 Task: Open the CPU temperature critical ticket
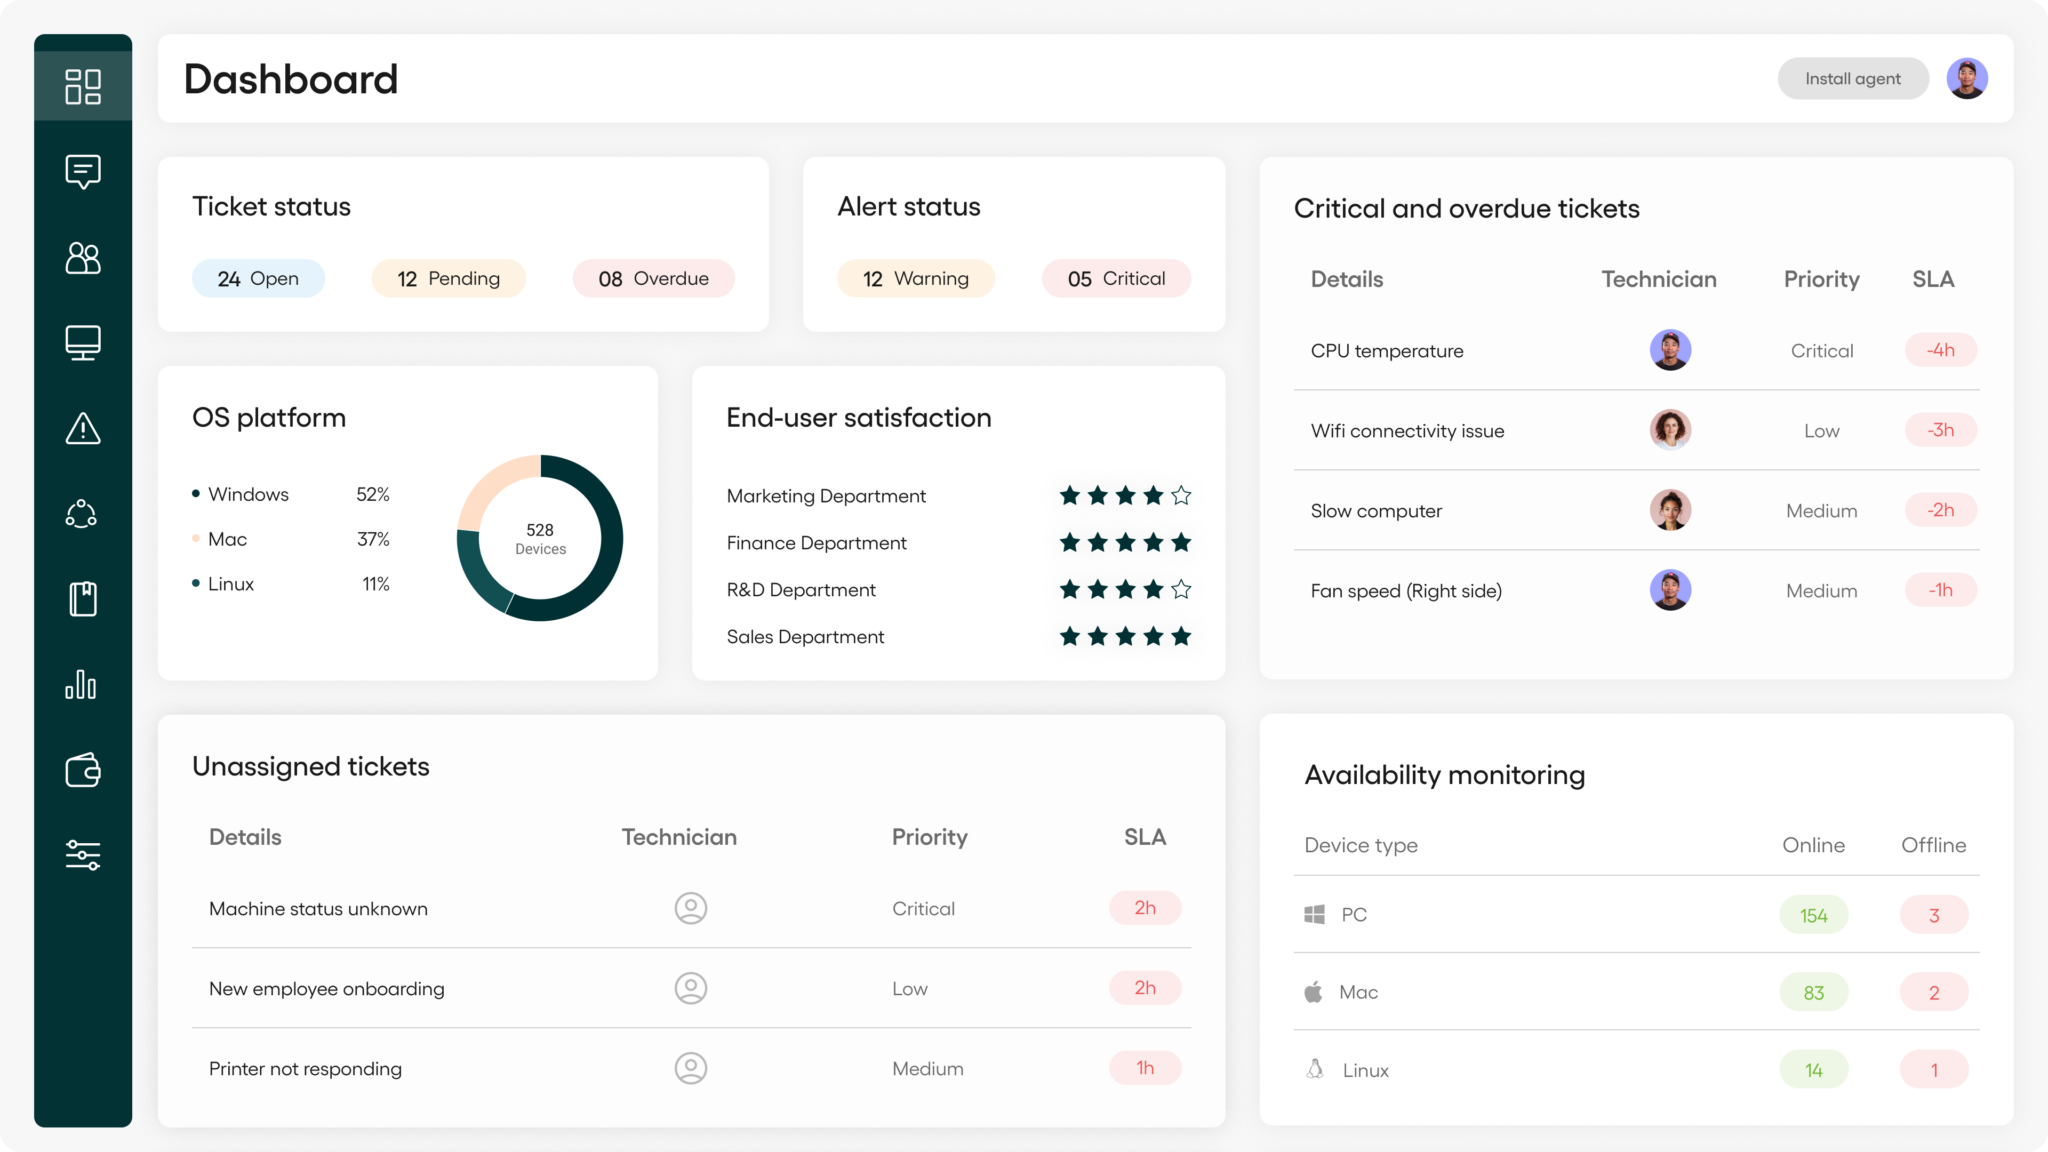tap(1386, 350)
